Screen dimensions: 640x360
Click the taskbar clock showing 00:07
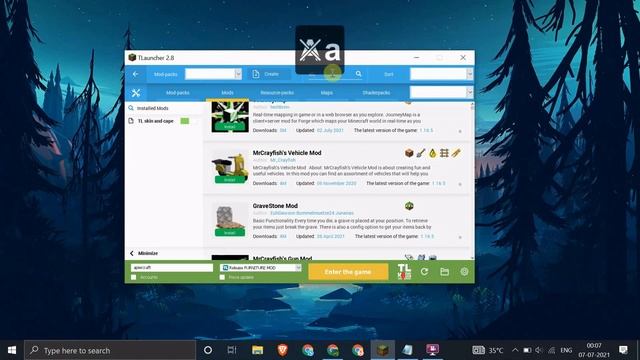coord(594,346)
